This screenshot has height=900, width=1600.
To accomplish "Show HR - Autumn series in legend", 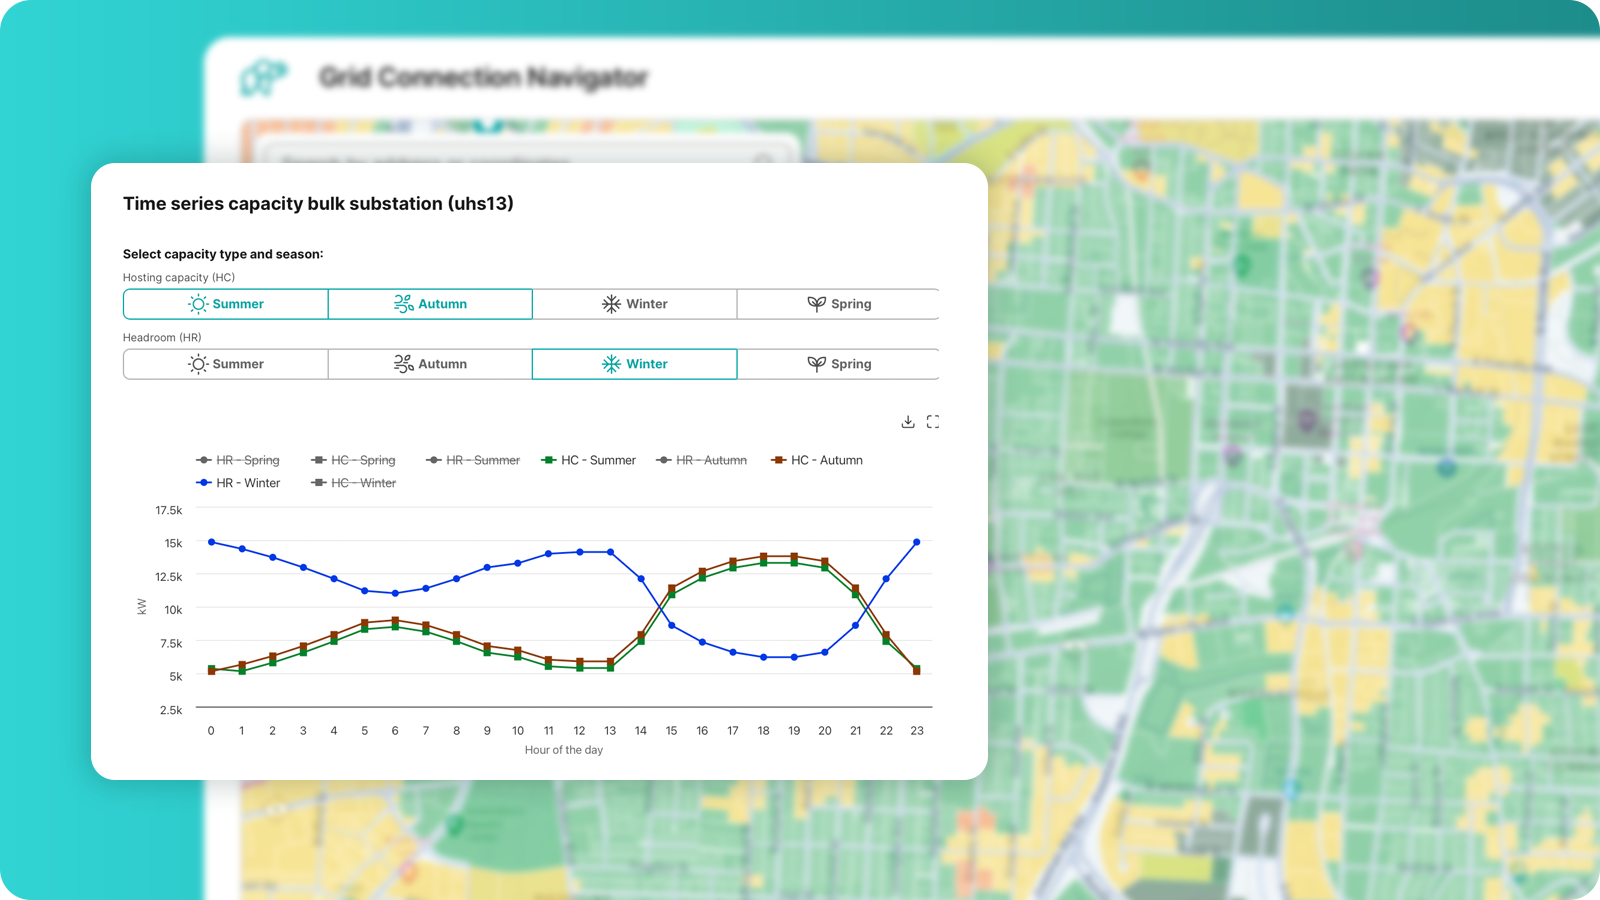I will (x=702, y=460).
